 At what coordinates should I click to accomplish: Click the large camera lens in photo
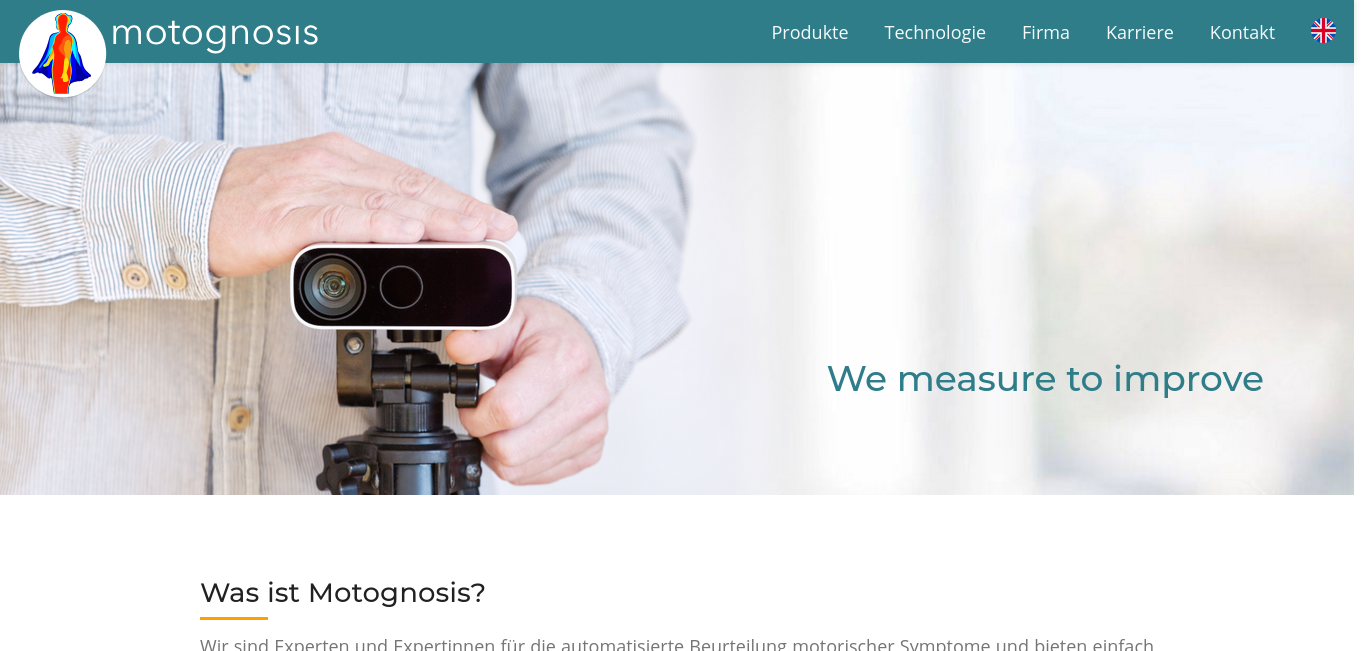tap(329, 286)
